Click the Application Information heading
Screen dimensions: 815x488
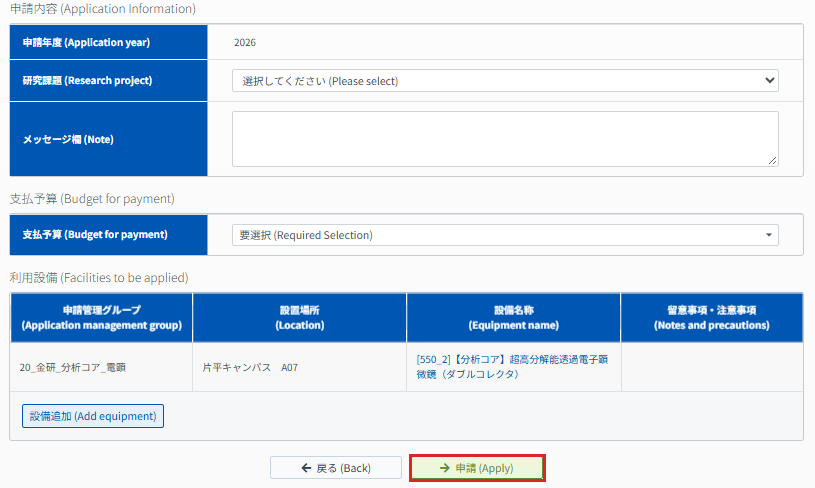103,9
